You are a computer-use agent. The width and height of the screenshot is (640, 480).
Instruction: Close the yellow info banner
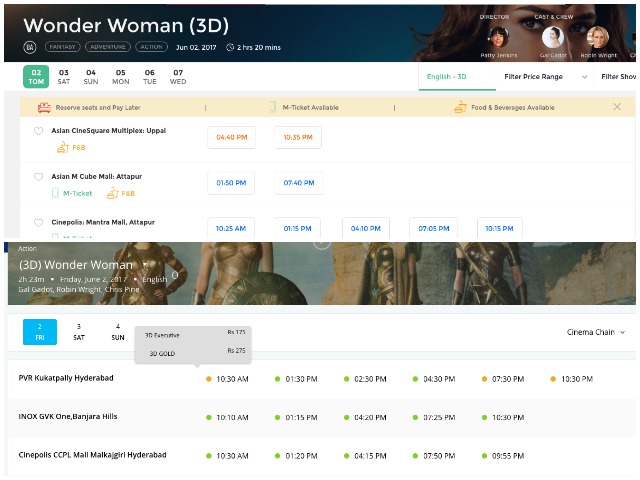[x=617, y=107]
